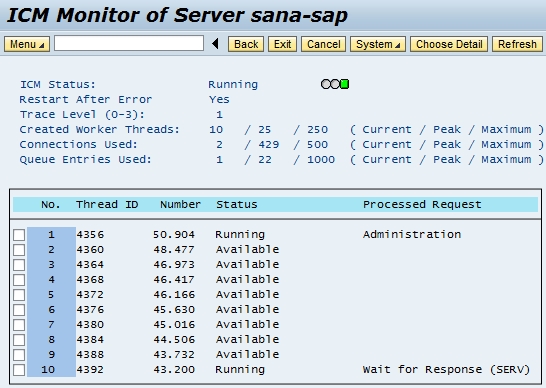Select thread ID 4392 cell
546x388 pixels.
click(90, 370)
